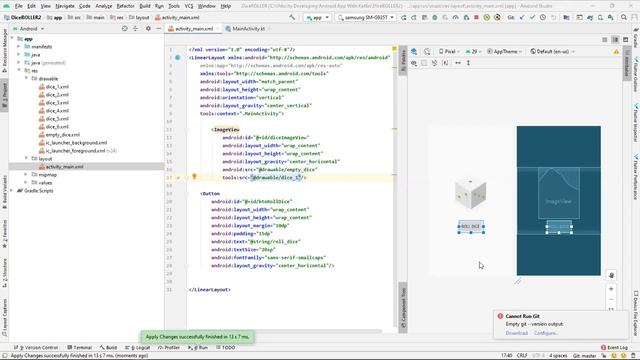
Task: Open the app run configuration dropdown
Action: (x=317, y=18)
